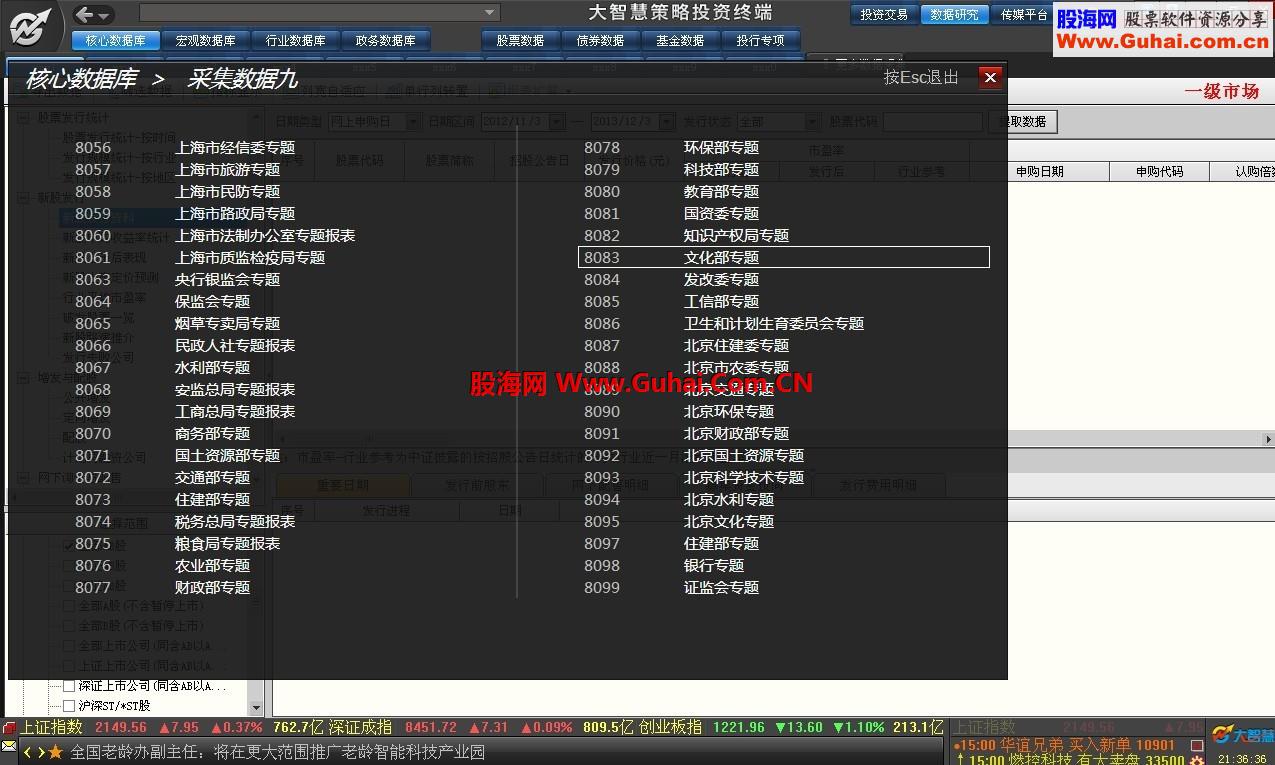This screenshot has height=765, width=1275.
Task: Select 8064 保监会专题
Action: (163, 301)
